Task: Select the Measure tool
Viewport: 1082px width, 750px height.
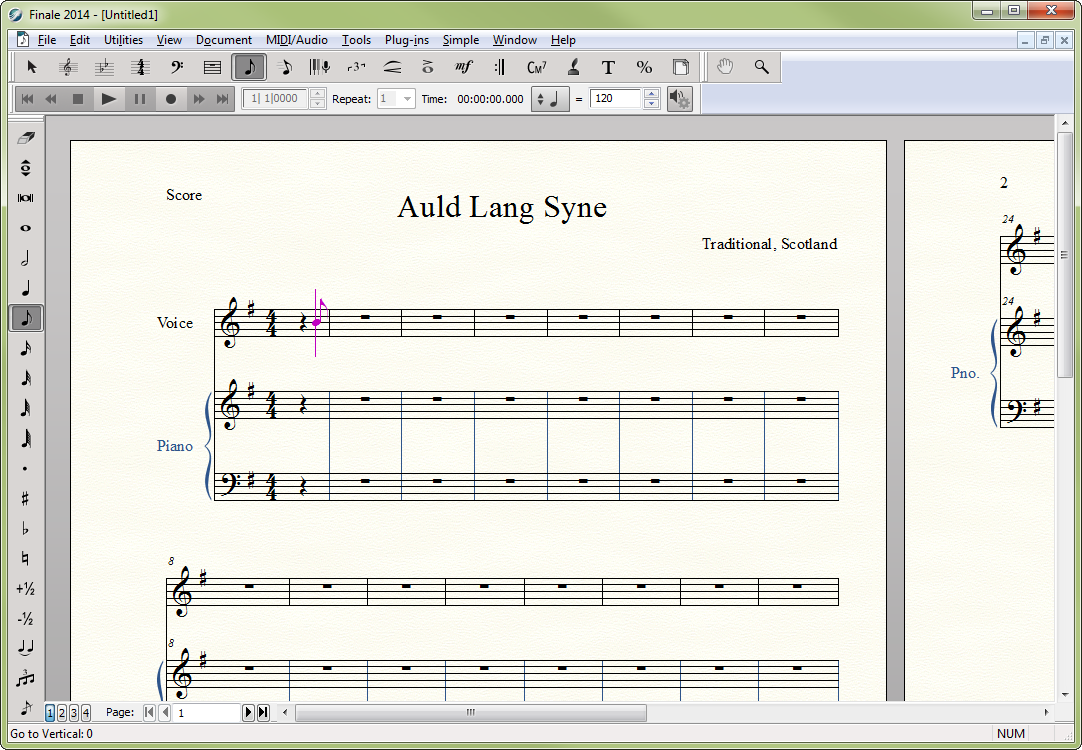Action: point(213,67)
